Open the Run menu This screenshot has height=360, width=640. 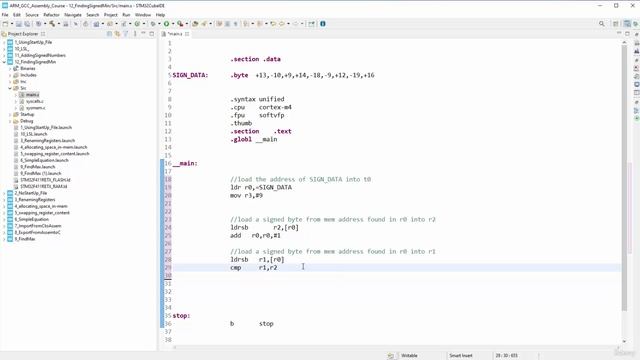(x=126, y=15)
